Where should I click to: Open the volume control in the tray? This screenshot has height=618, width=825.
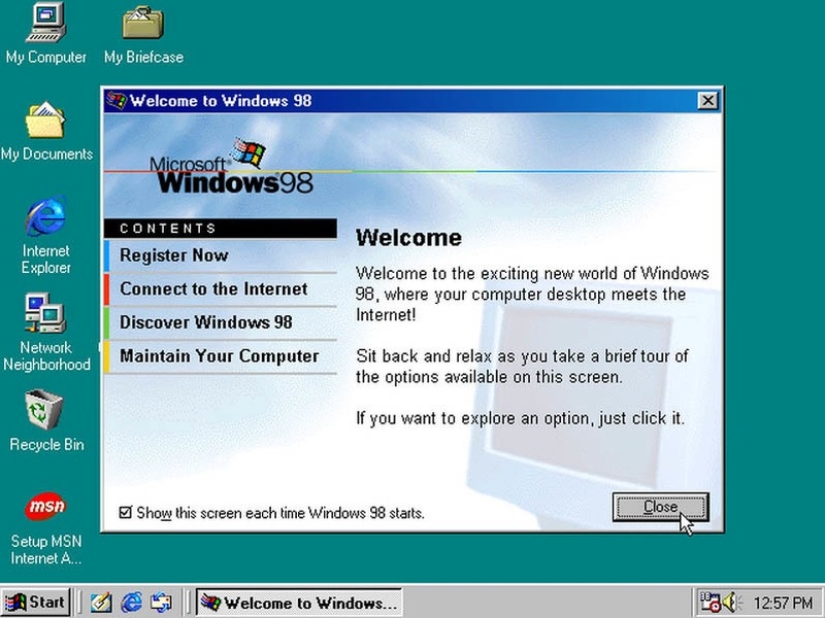click(728, 602)
